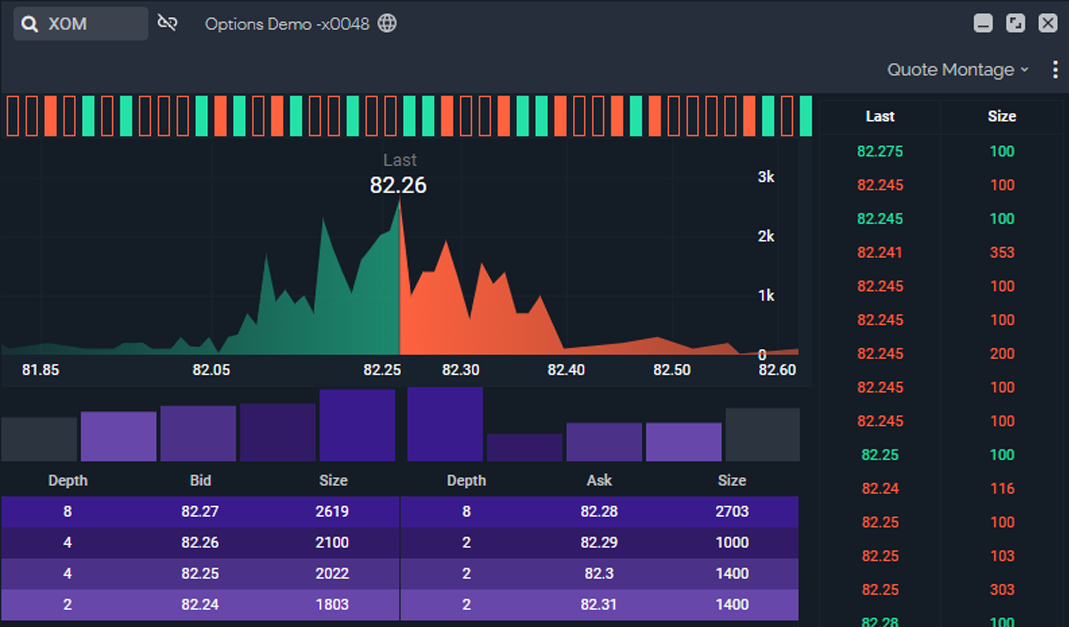This screenshot has width=1069, height=627.
Task: Close the montage panel with X
Action: pyautogui.click(x=1047, y=23)
